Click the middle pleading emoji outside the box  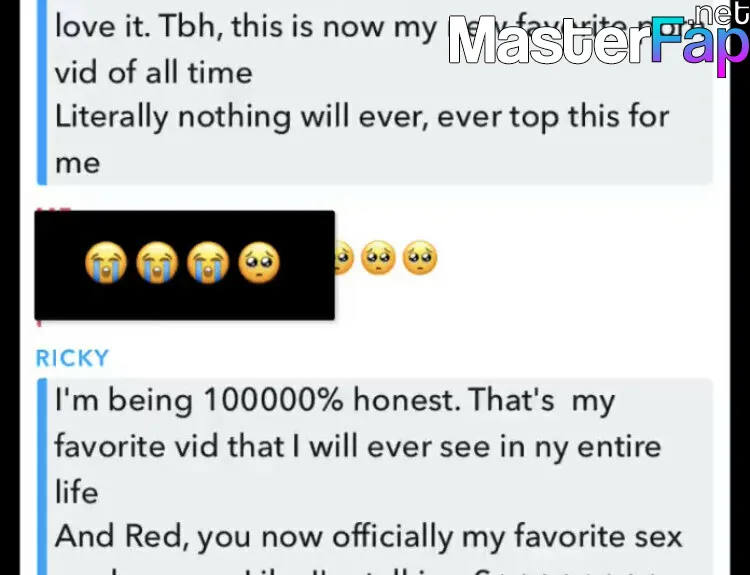pyautogui.click(x=378, y=257)
